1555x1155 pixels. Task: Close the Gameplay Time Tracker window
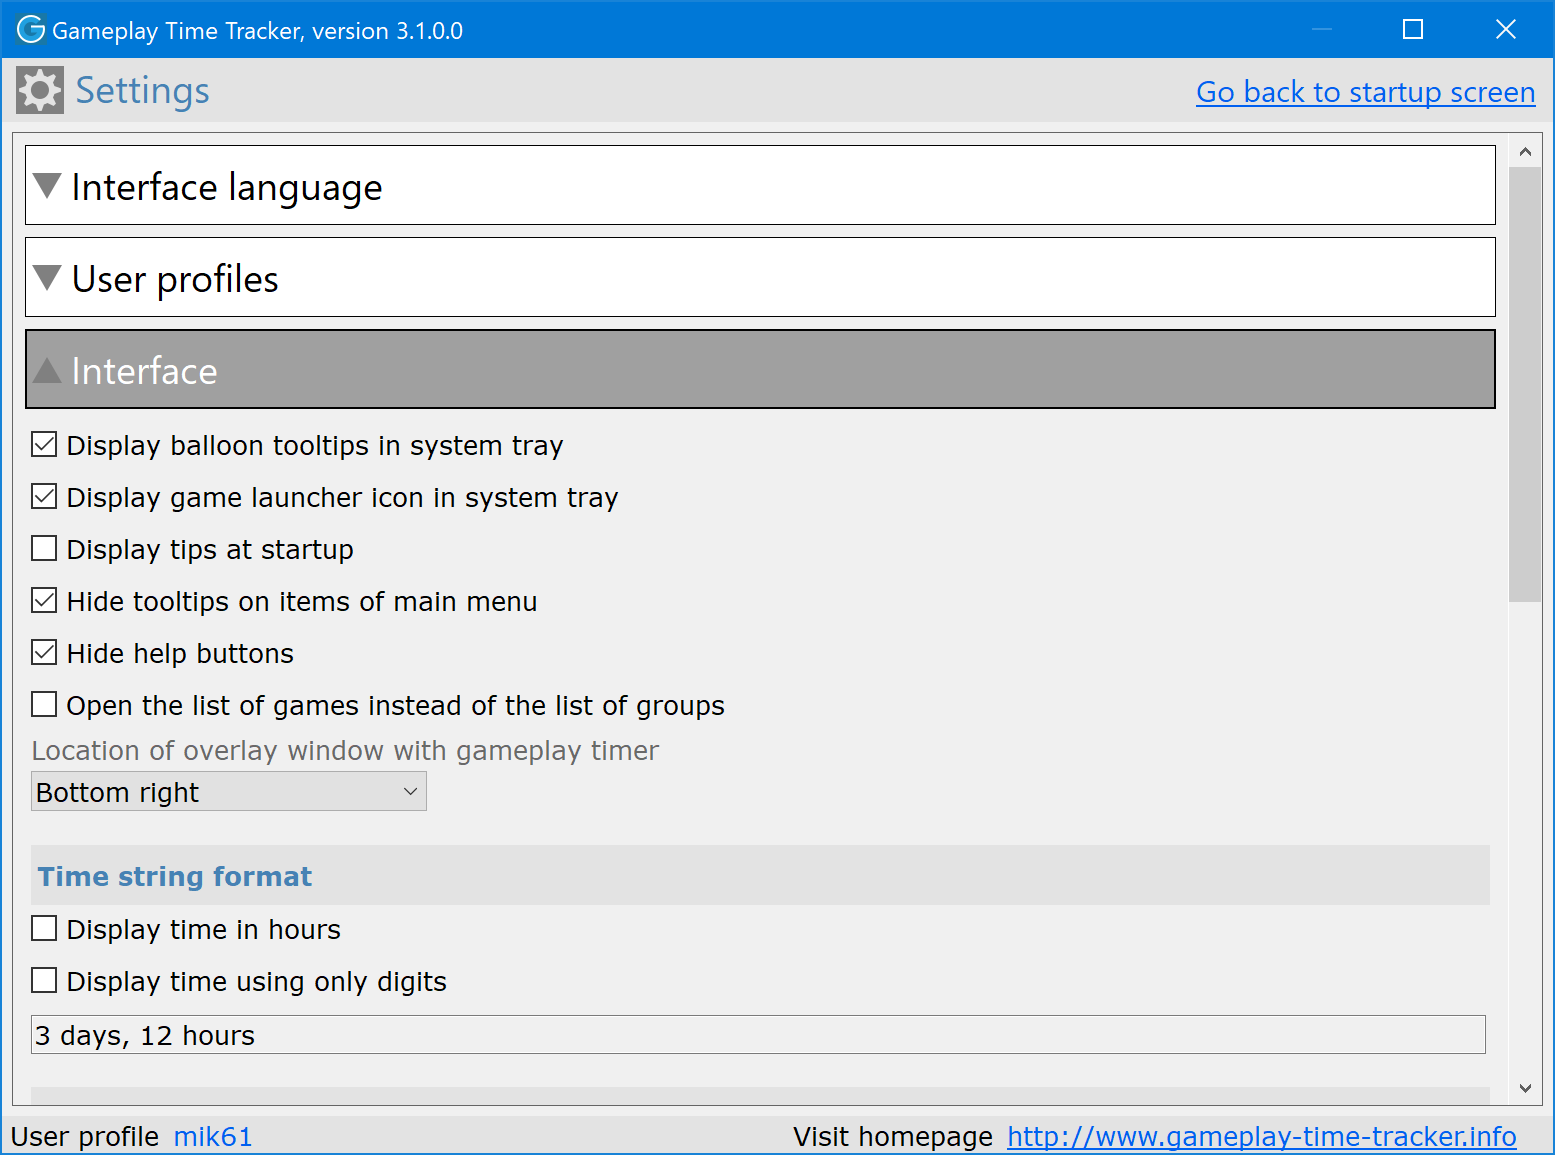click(x=1505, y=29)
